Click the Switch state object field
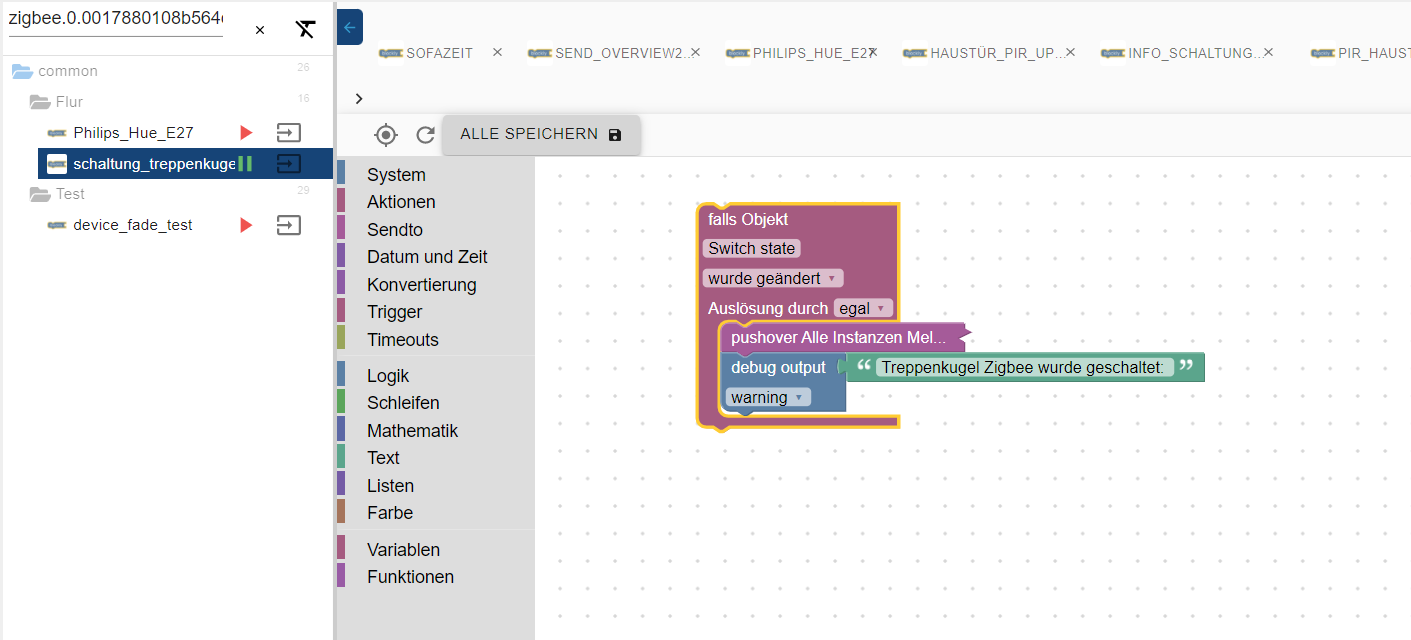1411x640 pixels. pyautogui.click(x=752, y=248)
